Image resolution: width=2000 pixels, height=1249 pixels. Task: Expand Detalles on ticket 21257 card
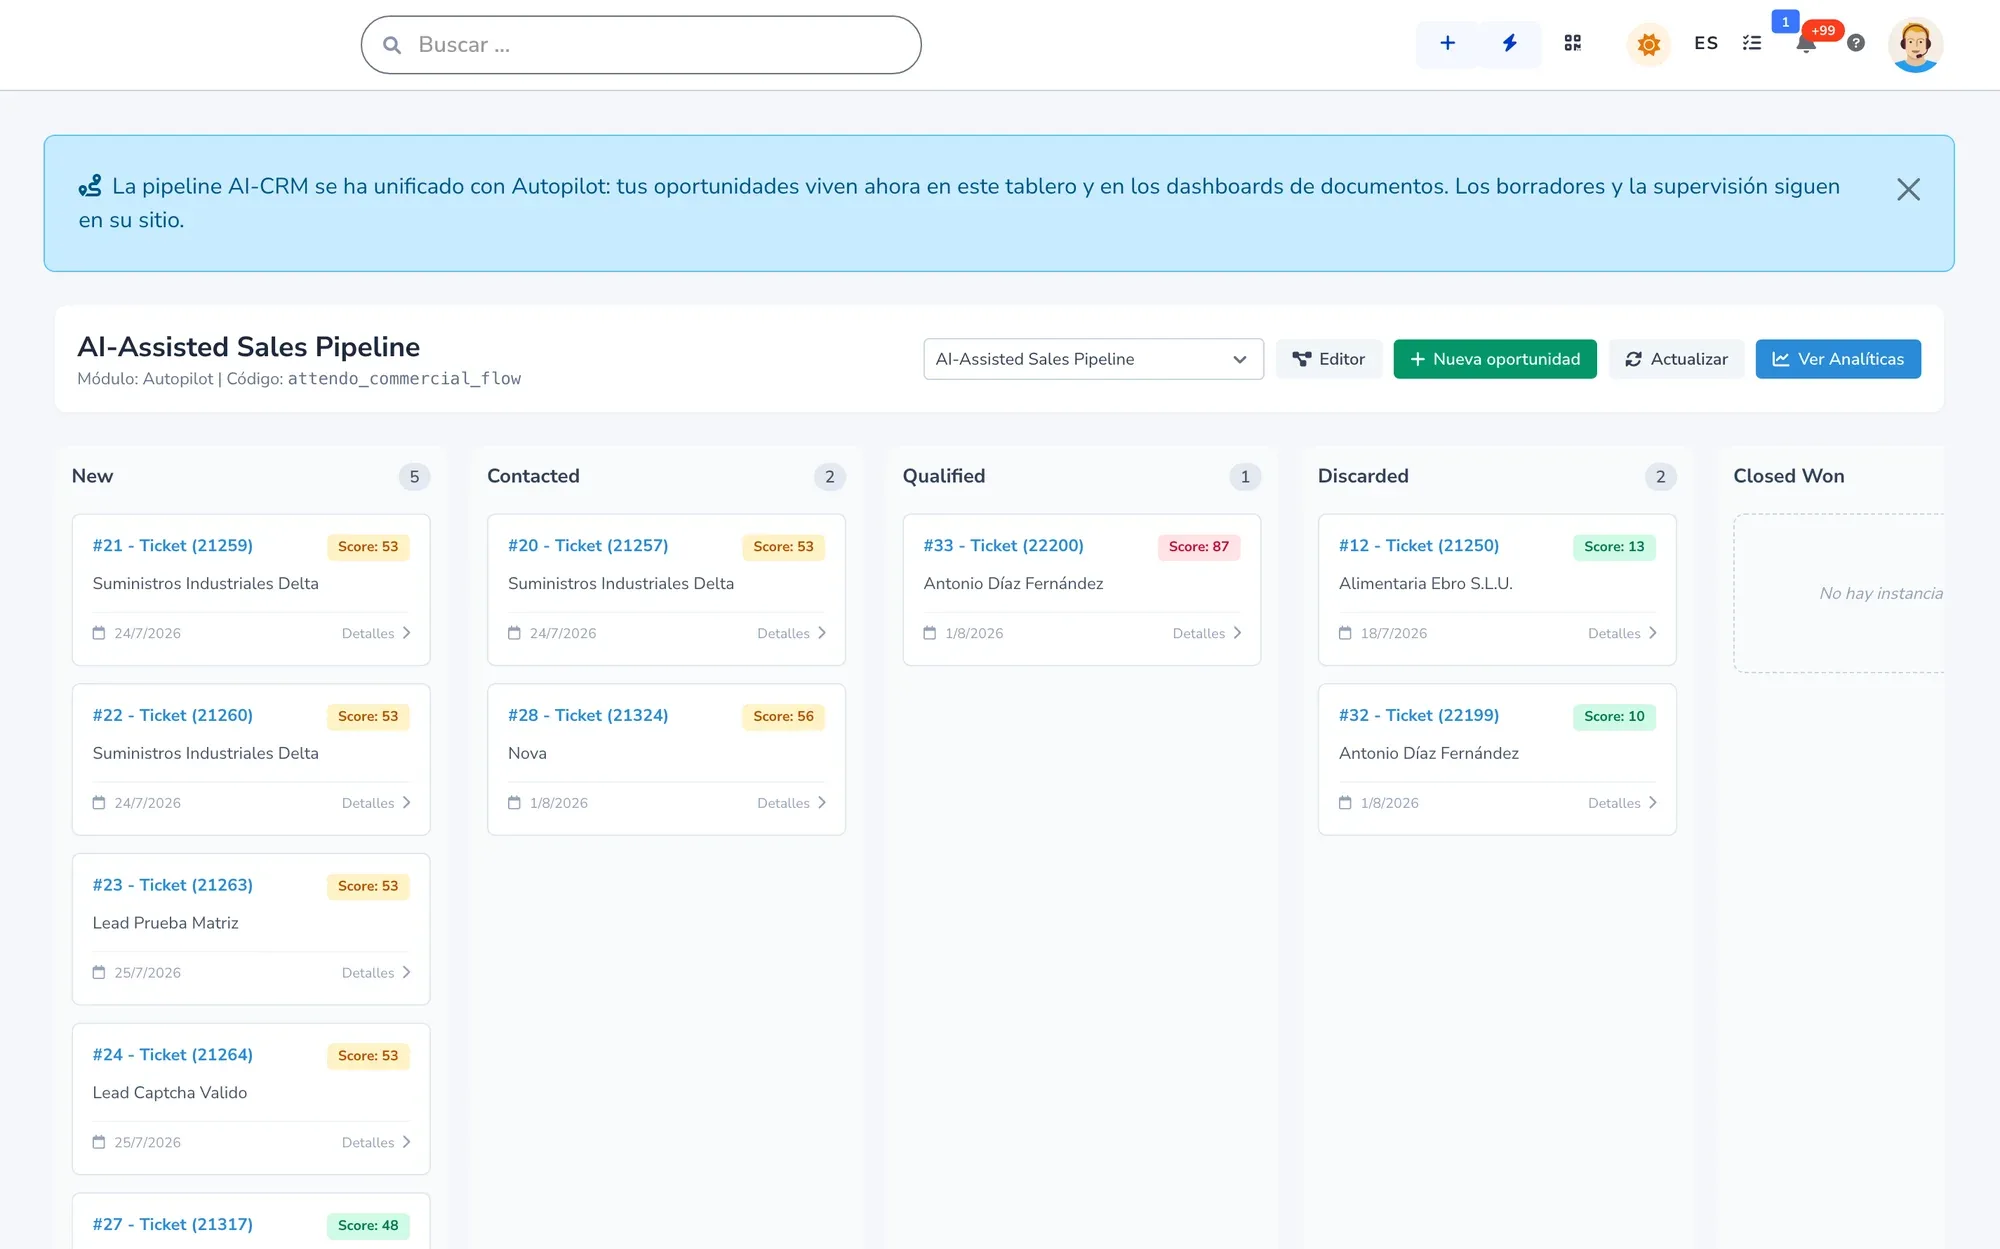point(792,633)
